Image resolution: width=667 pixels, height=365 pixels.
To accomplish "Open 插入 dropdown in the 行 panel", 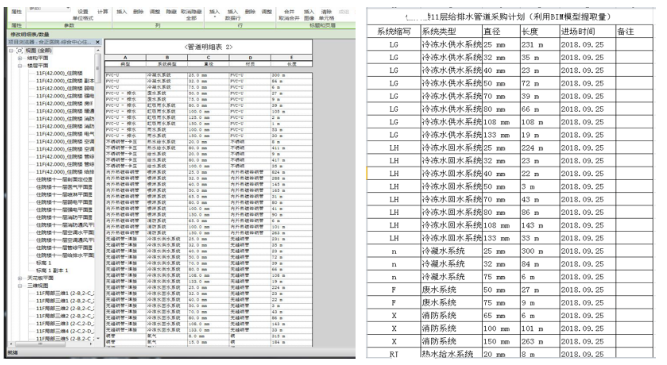I will [x=214, y=14].
